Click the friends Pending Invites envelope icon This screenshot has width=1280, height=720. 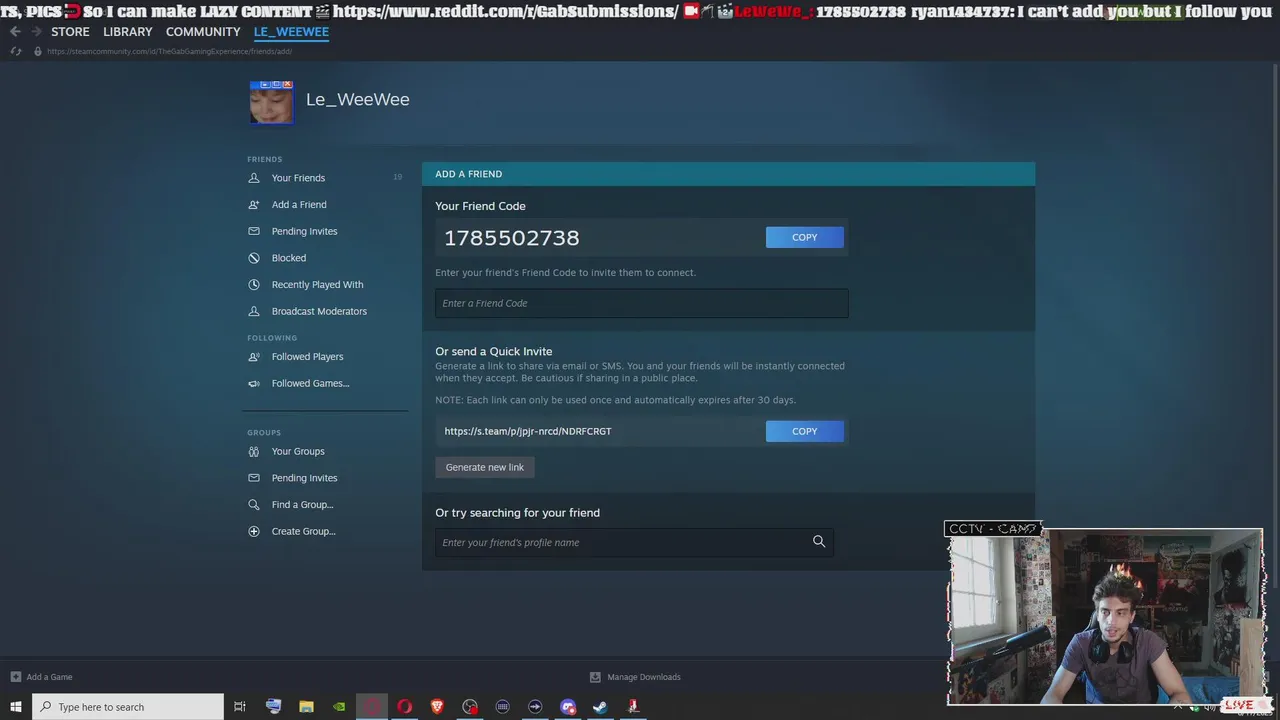tap(254, 232)
